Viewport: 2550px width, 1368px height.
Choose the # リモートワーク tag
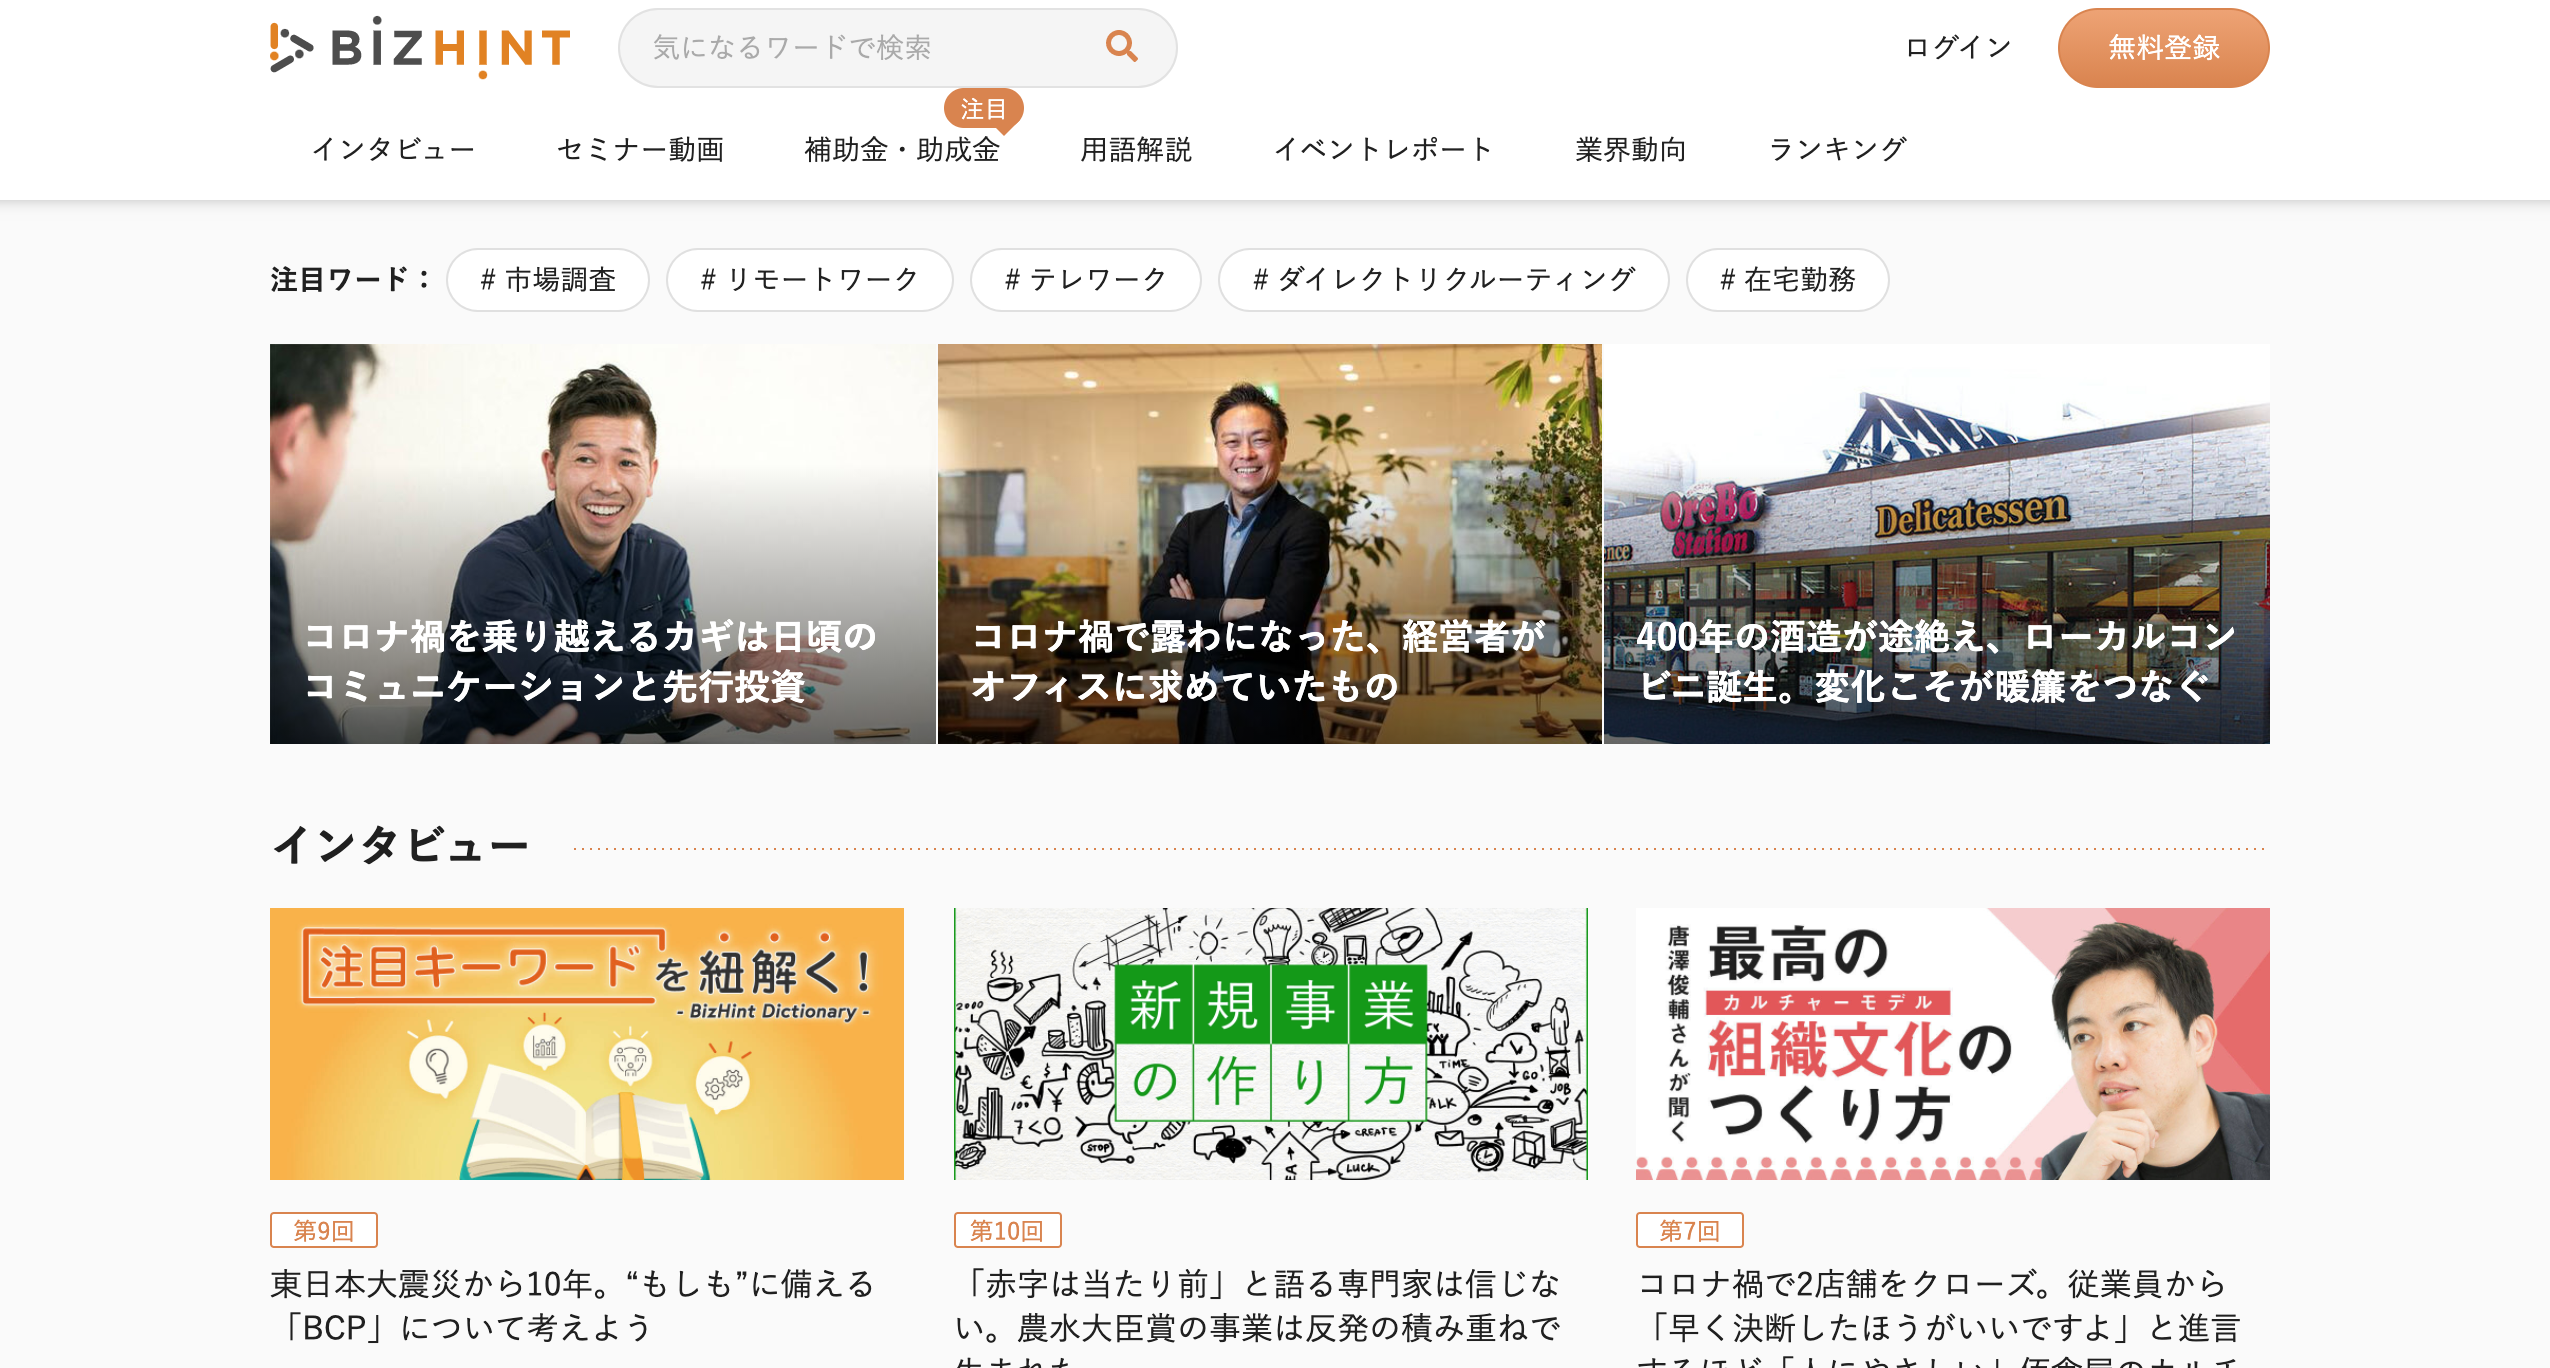point(809,280)
